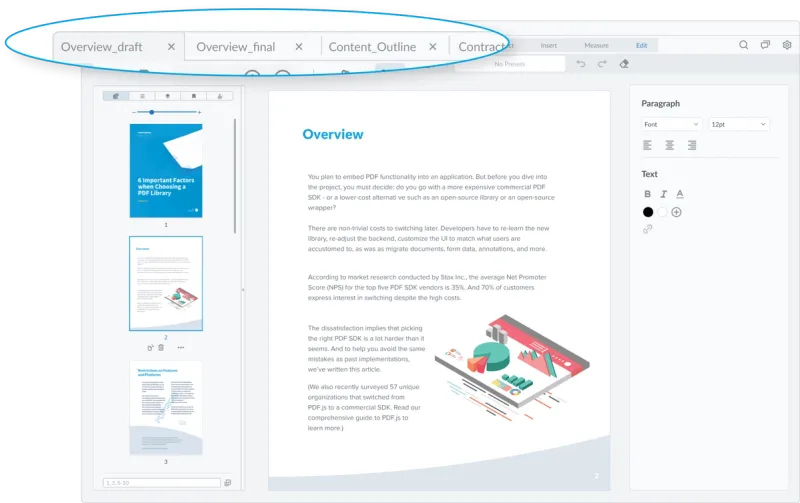Click the paragraph starting 'We also recently surveyed'
800x503 pixels.
coord(364,407)
